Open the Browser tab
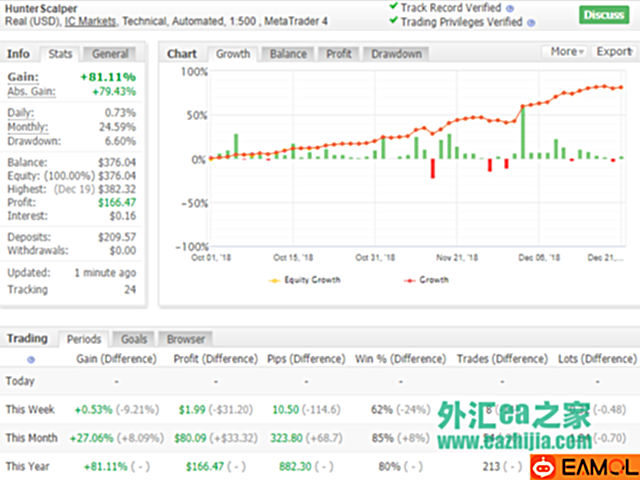 [x=186, y=339]
